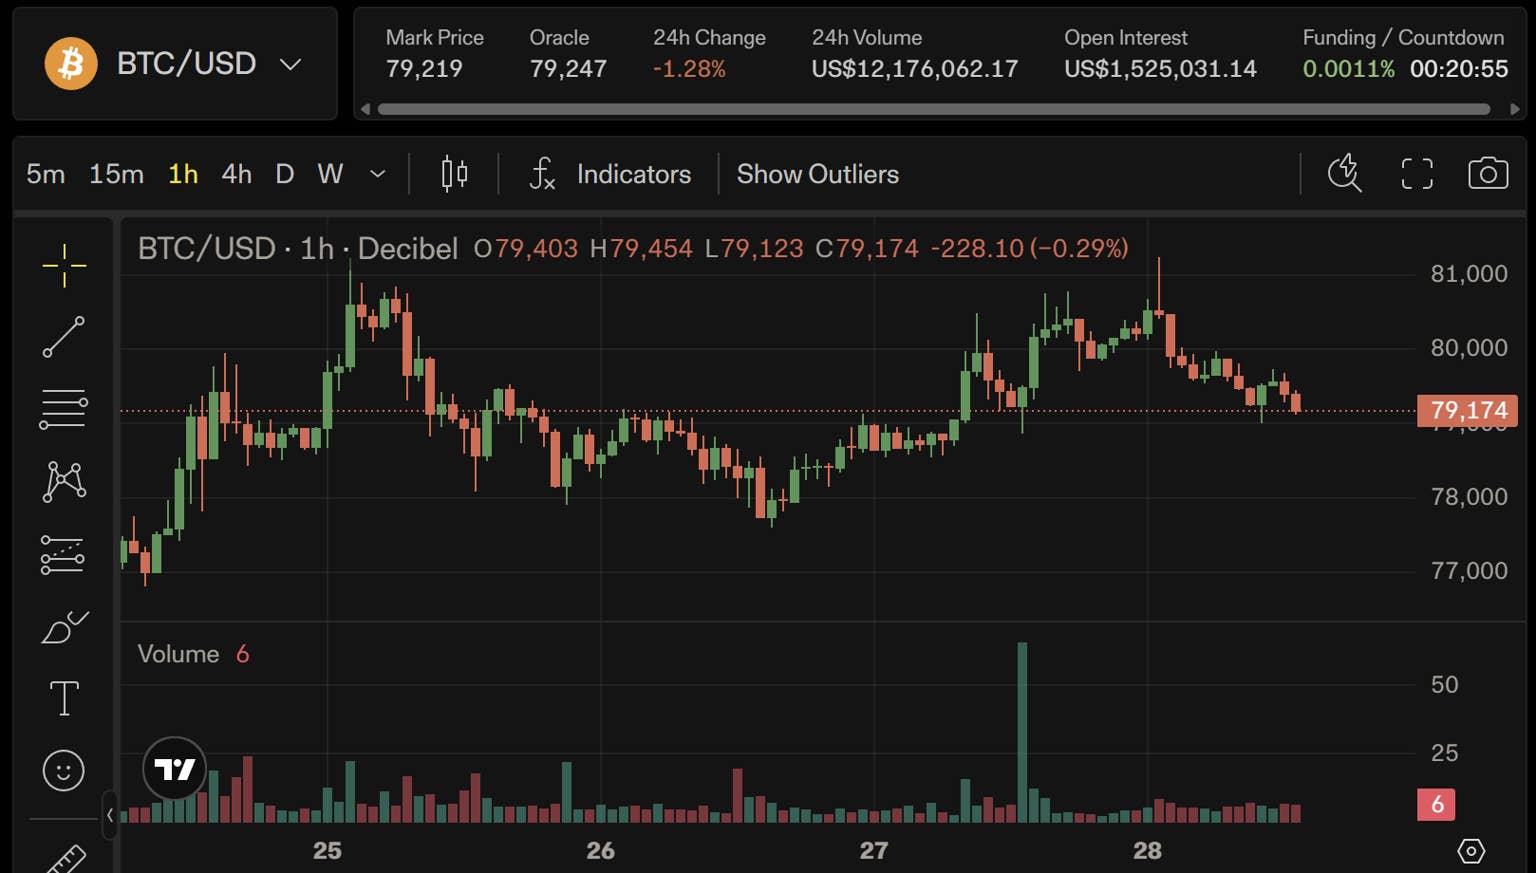Select the Text annotation tool
Image resolution: width=1536 pixels, height=873 pixels.
64,698
